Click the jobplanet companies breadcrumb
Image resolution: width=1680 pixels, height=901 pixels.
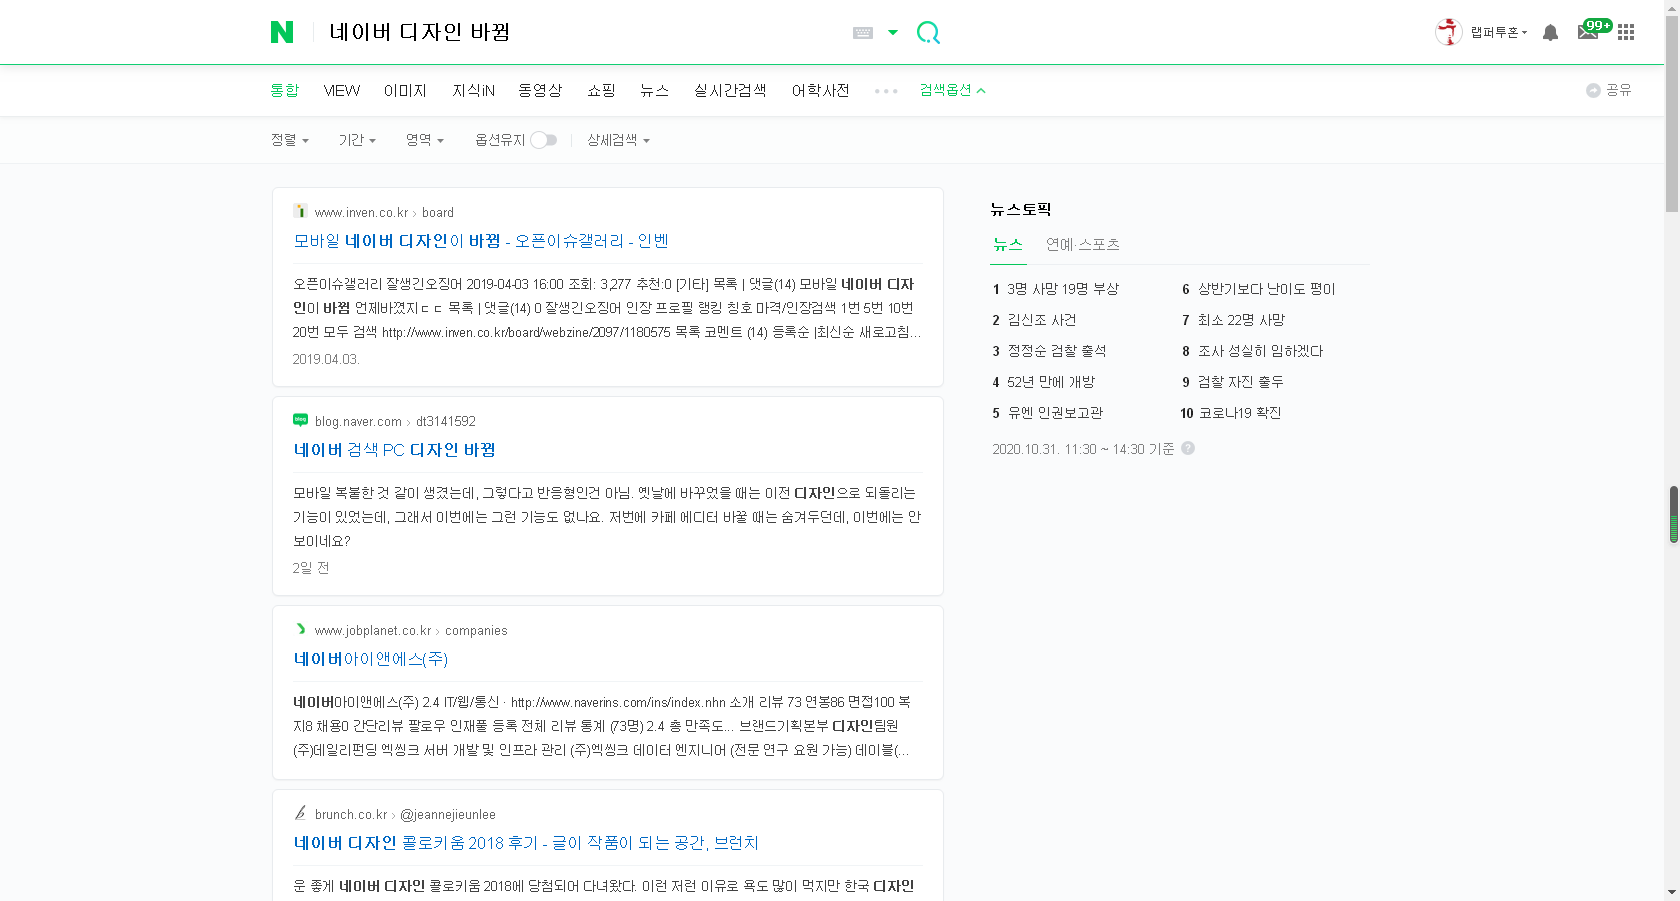(x=476, y=630)
